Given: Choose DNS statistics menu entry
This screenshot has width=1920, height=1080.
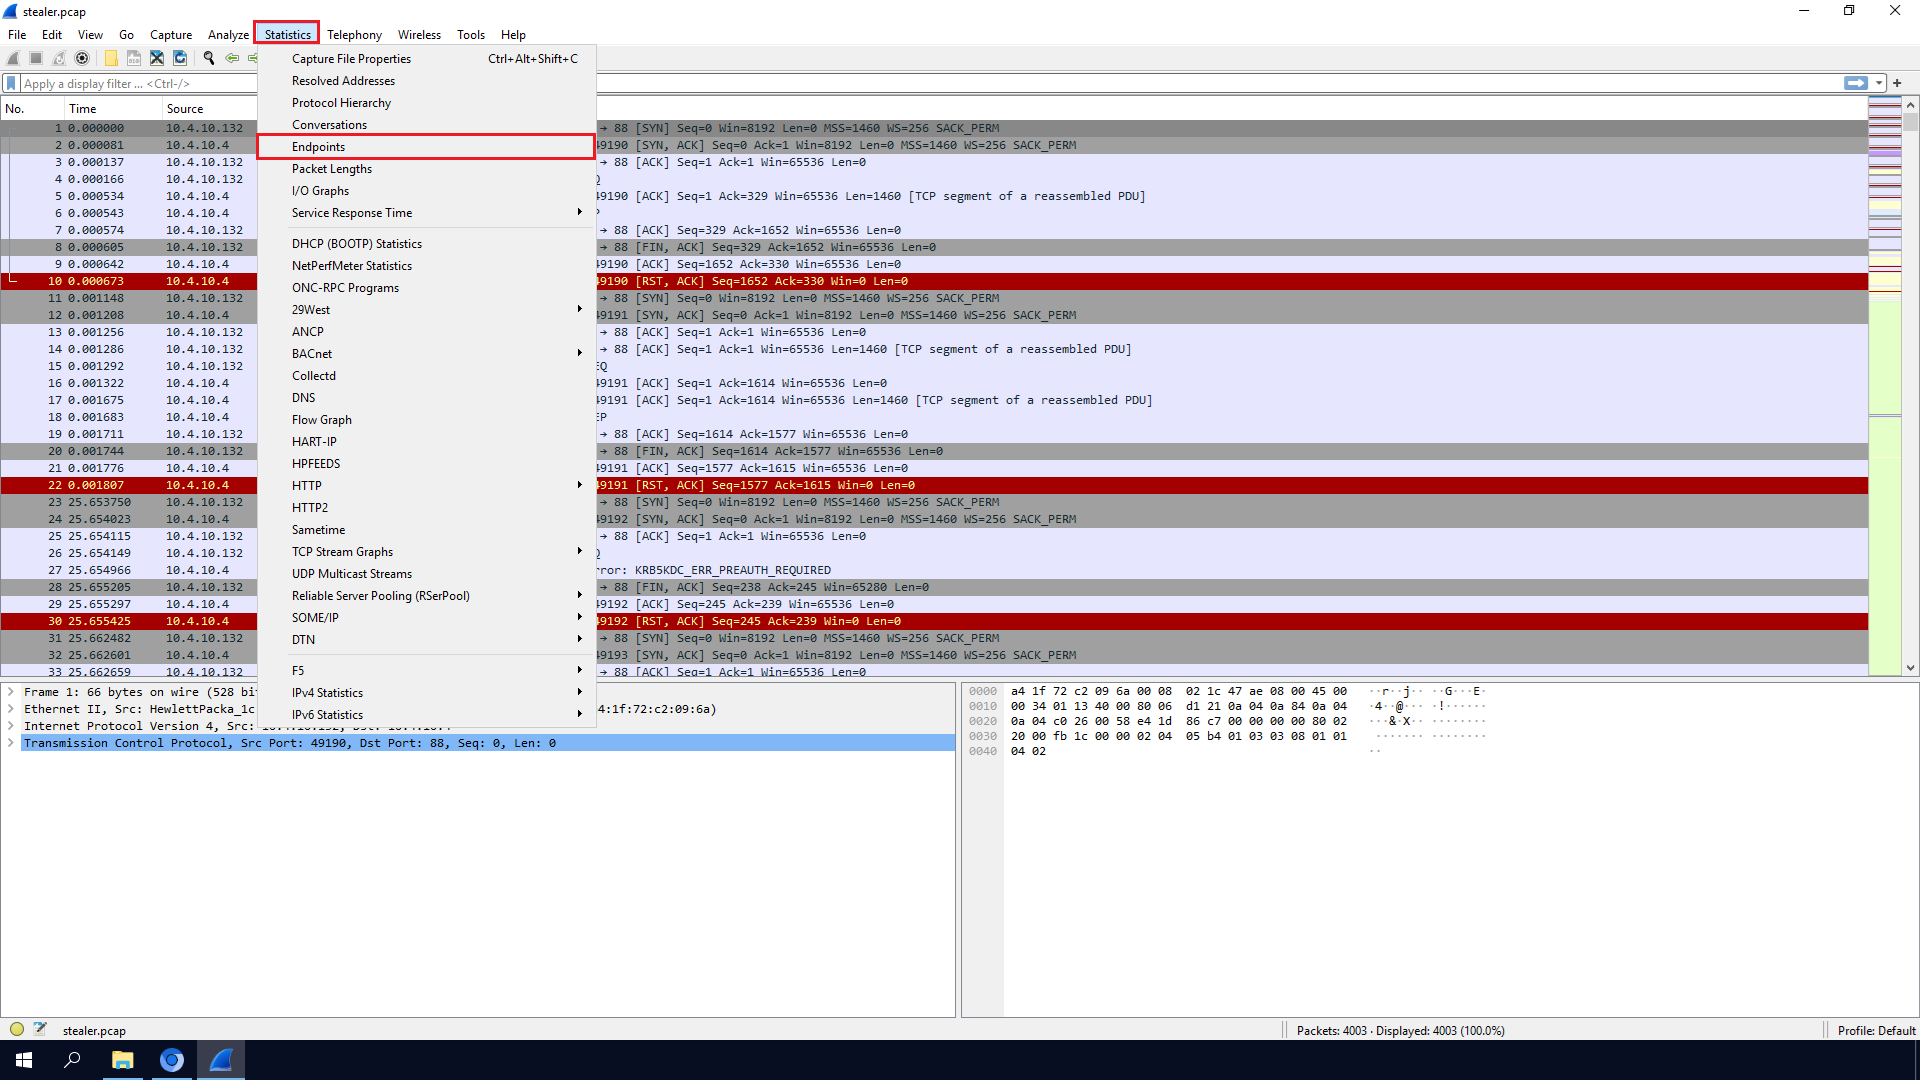Looking at the screenshot, I should pyautogui.click(x=427, y=398).
